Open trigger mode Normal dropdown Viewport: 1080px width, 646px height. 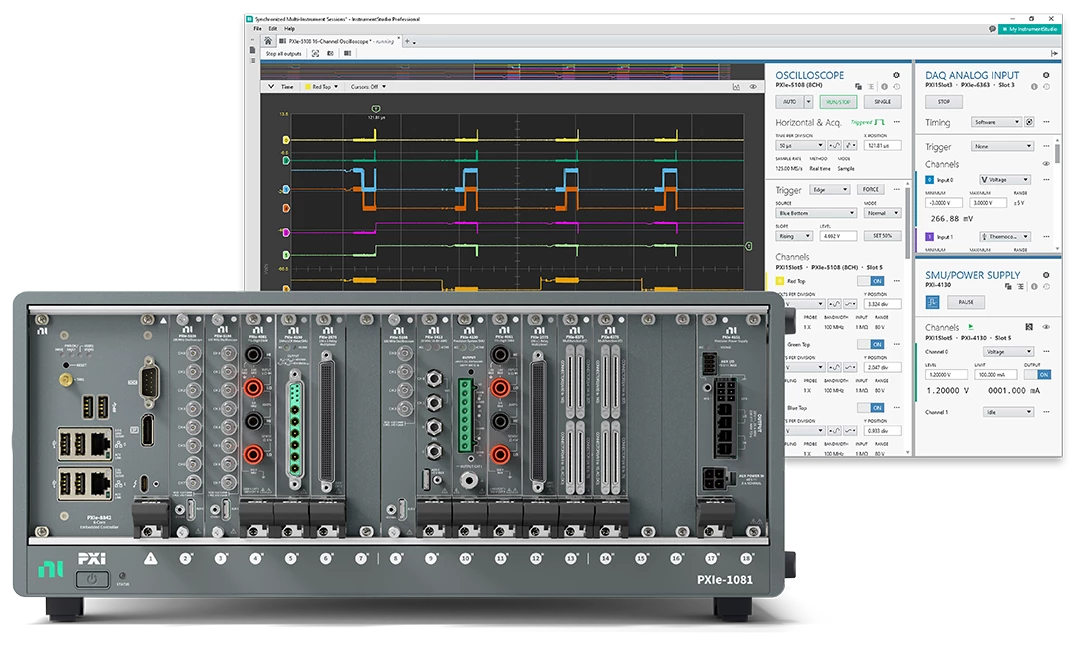[x=882, y=213]
